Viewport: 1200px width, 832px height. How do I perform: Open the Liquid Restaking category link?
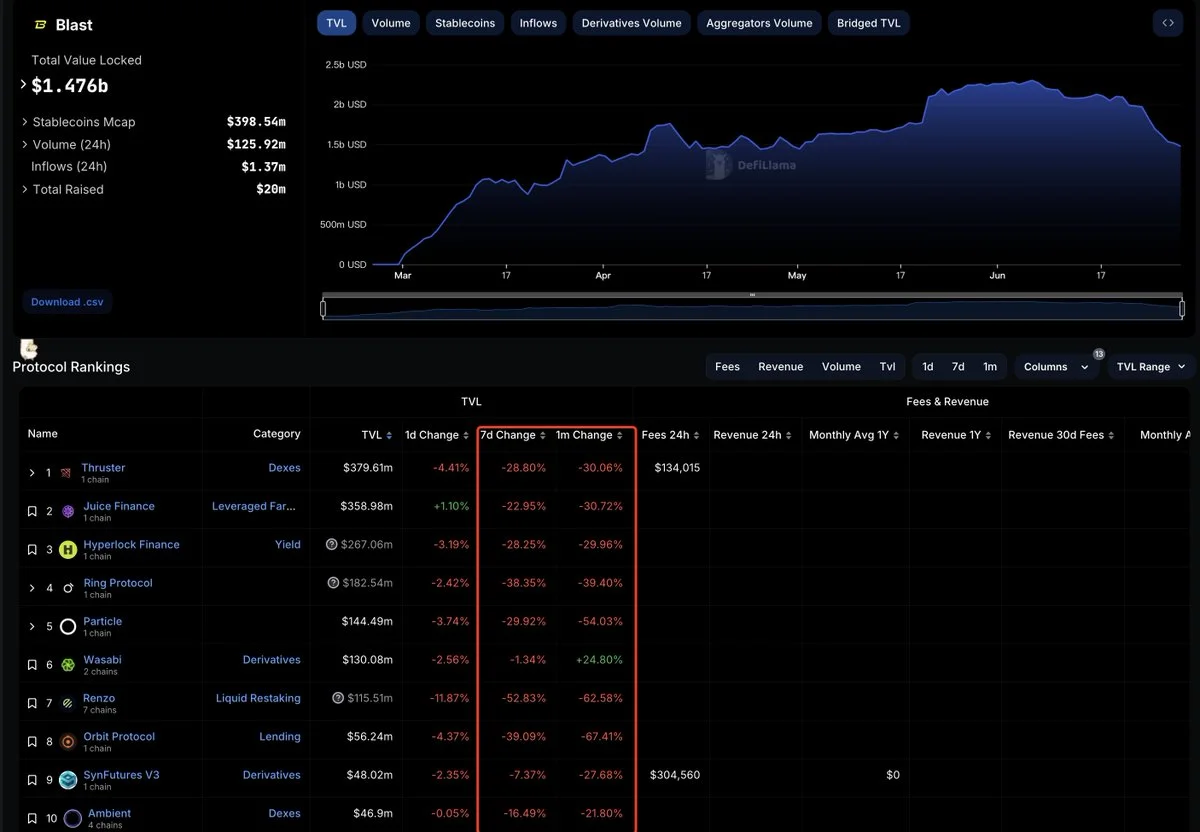point(258,698)
